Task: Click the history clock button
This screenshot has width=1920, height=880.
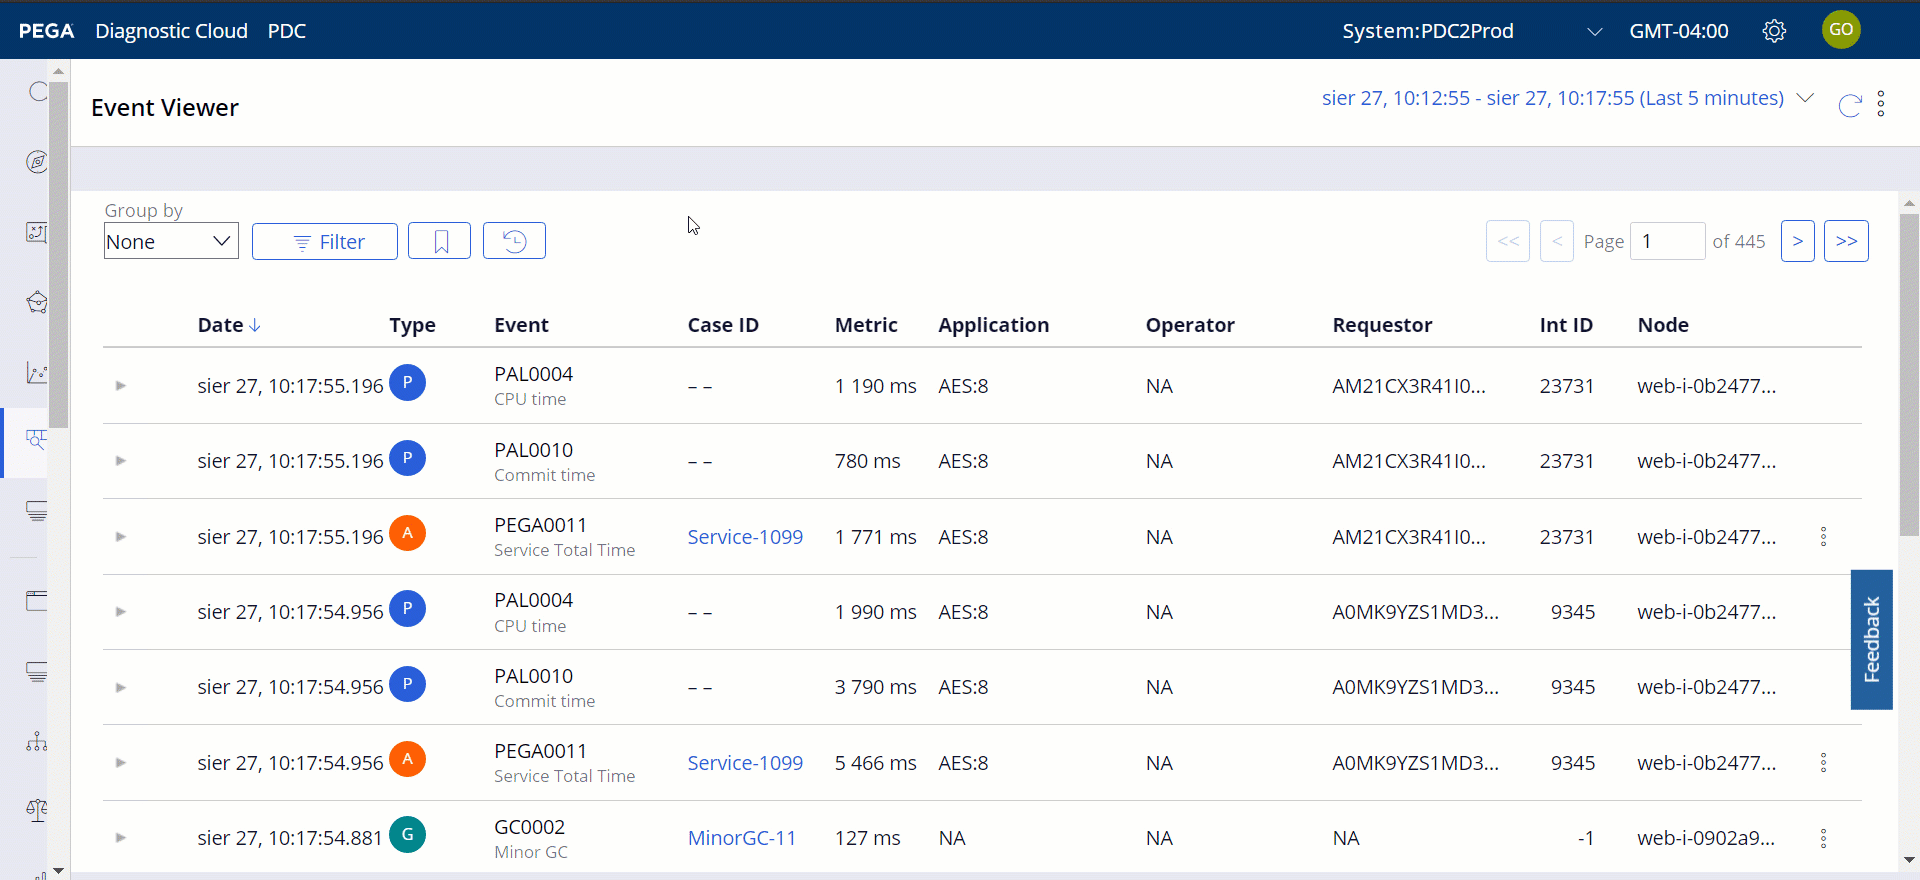Action: [x=514, y=241]
